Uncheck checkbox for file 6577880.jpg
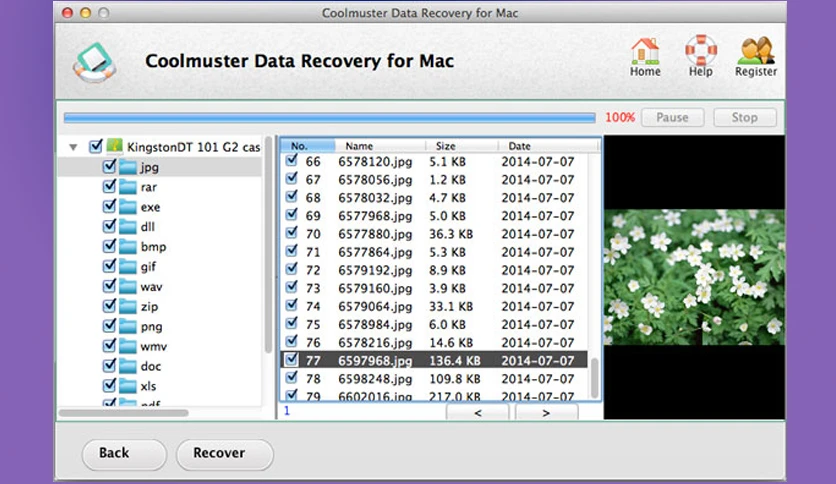This screenshot has width=836, height=484. pos(292,233)
